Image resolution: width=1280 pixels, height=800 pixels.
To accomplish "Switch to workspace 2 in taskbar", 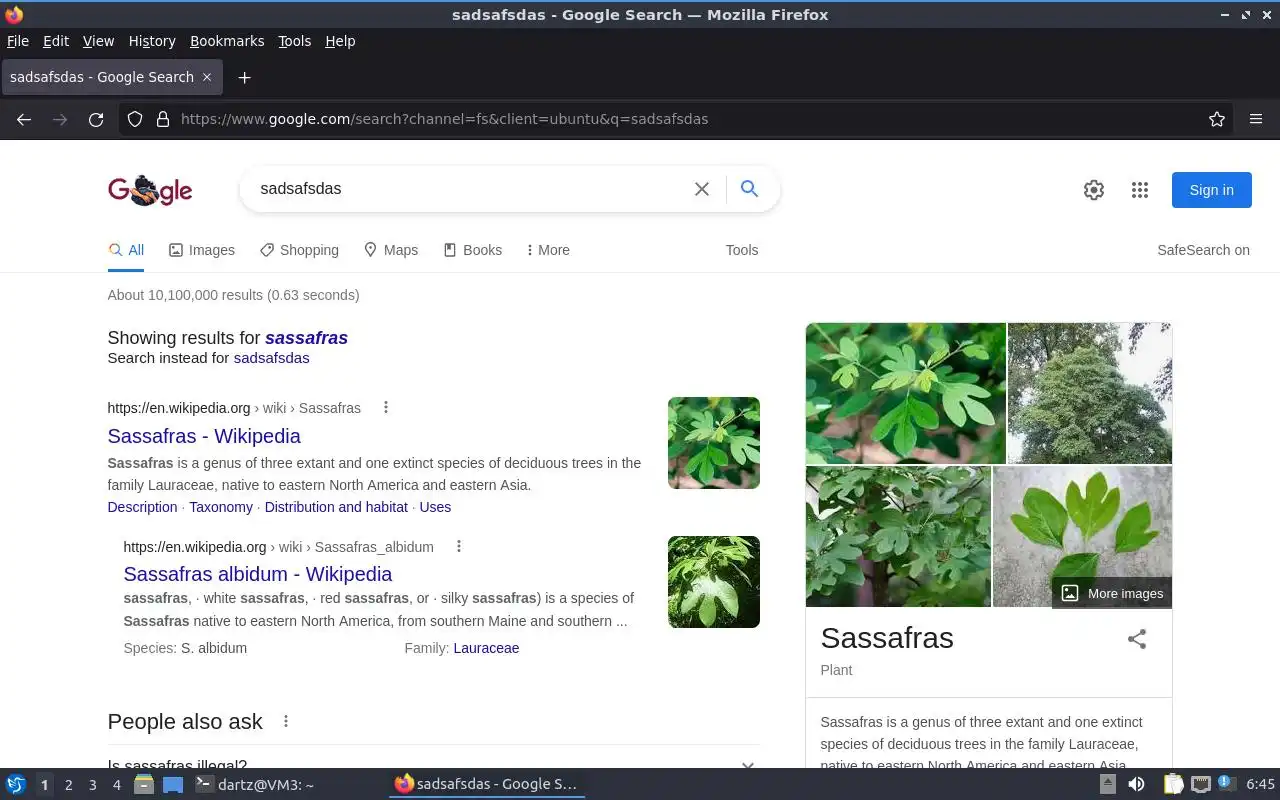I will 68,785.
